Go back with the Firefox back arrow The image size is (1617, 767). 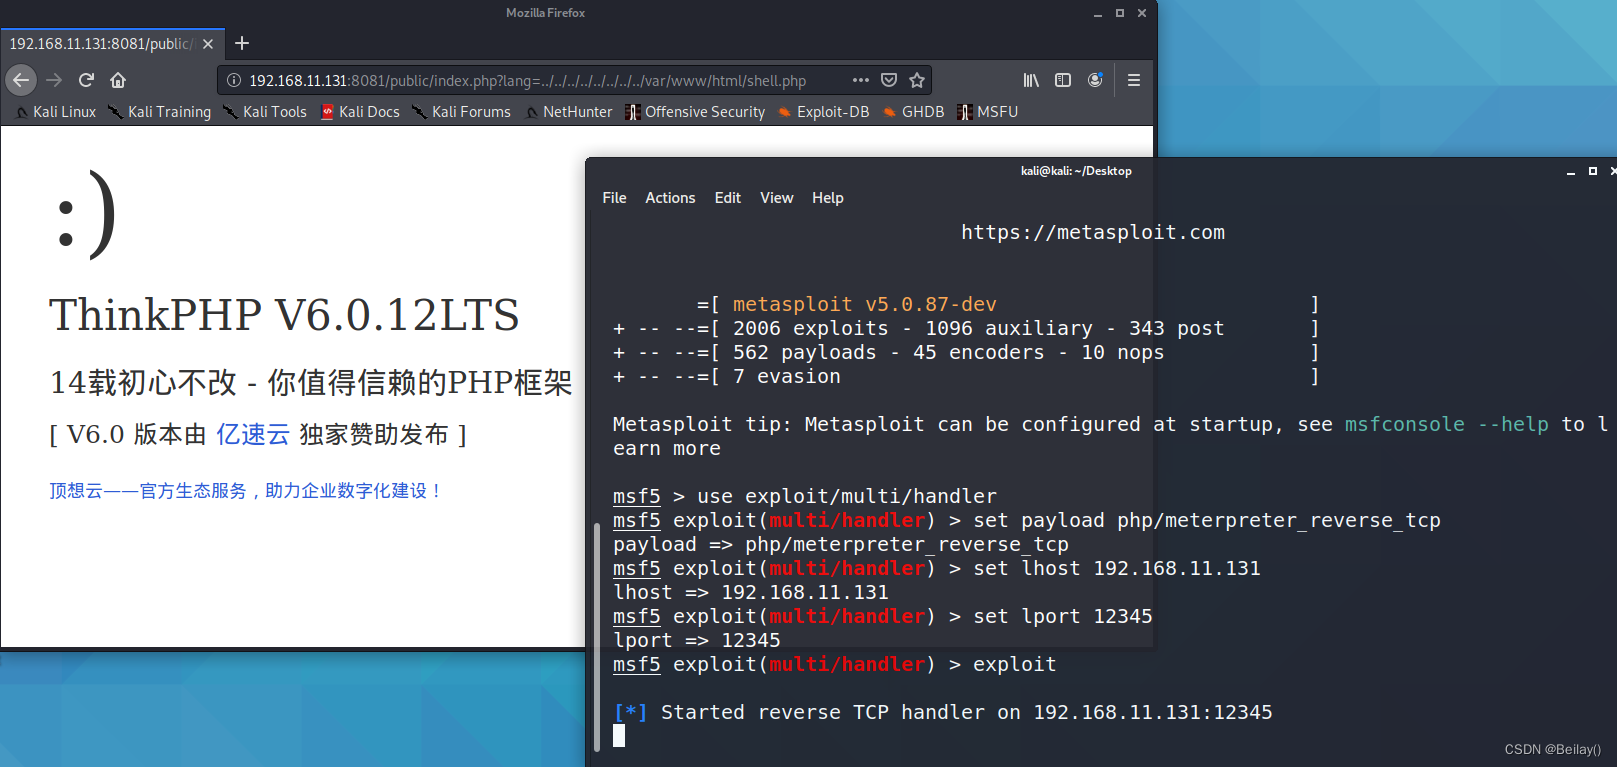[x=21, y=80]
